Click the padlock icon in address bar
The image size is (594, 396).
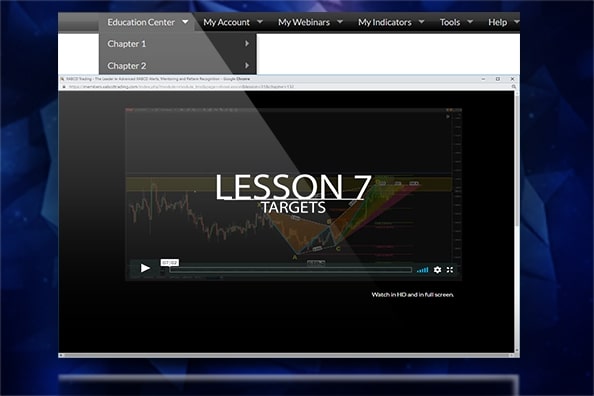64,87
